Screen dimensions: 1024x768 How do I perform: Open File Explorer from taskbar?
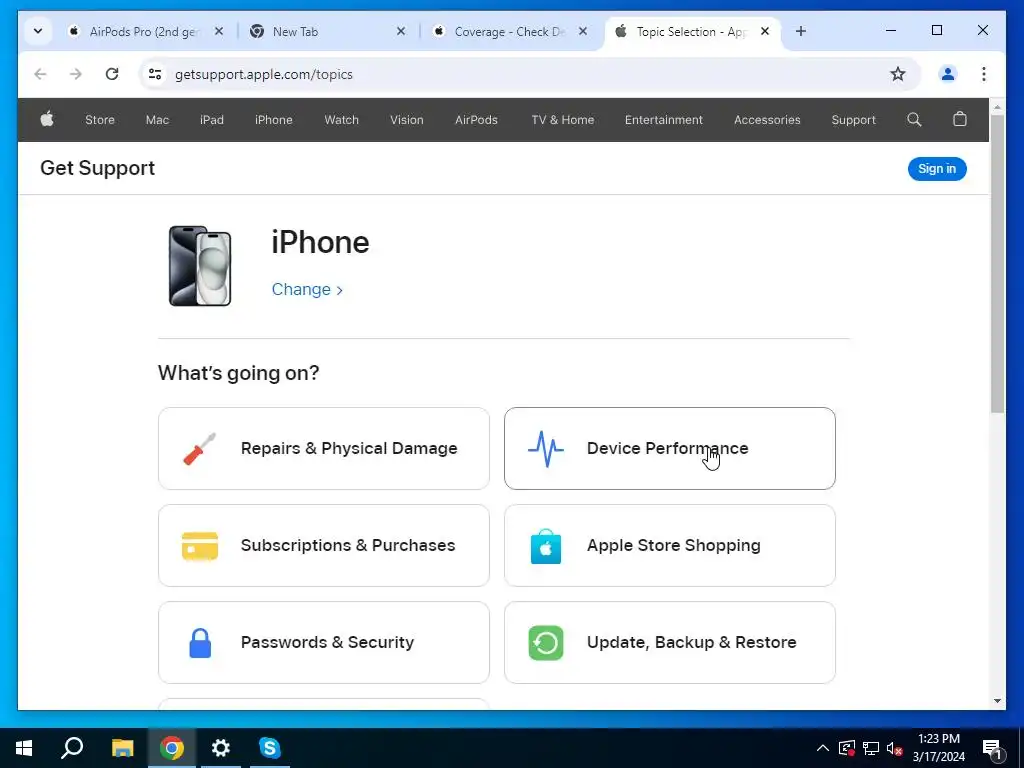point(122,748)
